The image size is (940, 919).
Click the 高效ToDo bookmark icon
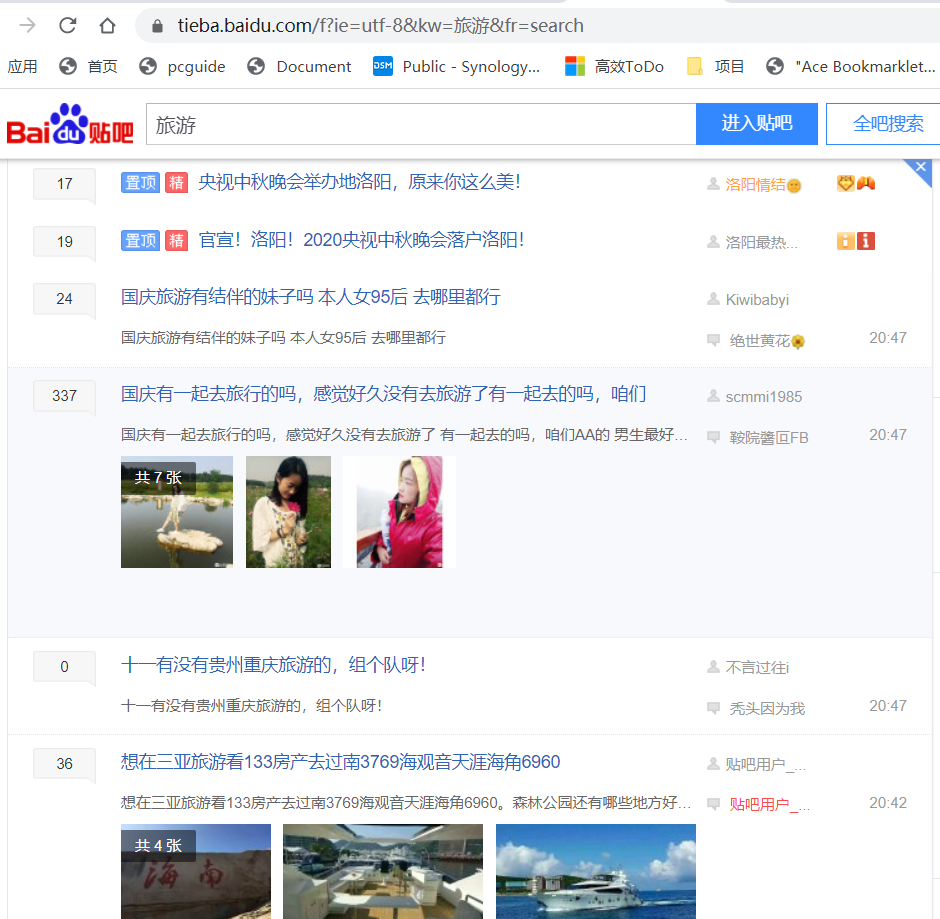[x=575, y=67]
